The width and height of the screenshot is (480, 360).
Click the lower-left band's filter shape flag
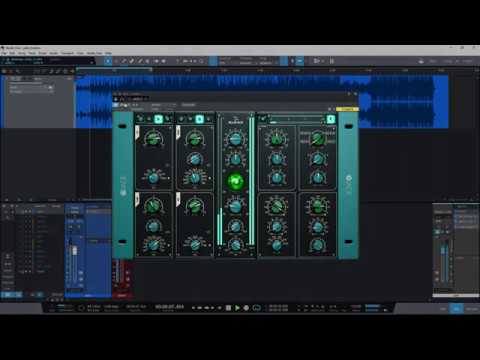click(x=137, y=199)
